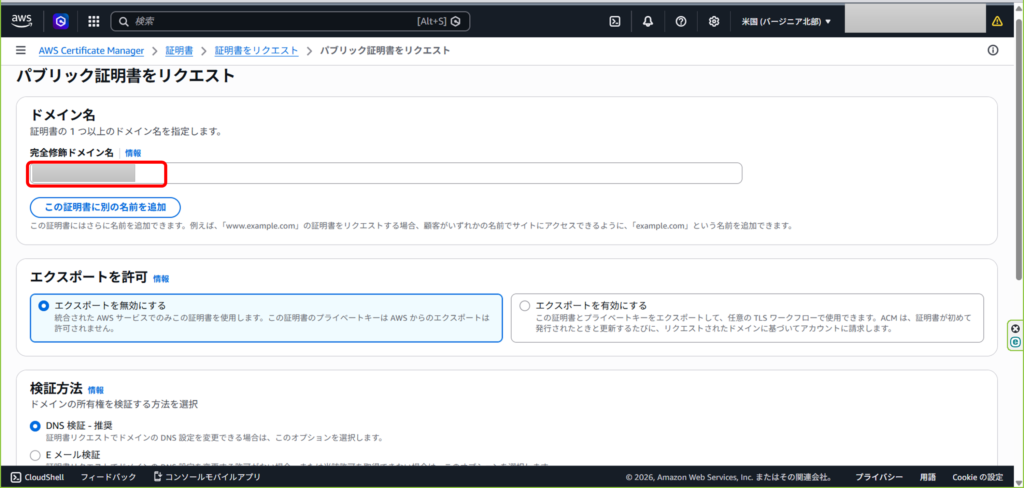The width and height of the screenshot is (1024, 488).
Task: Open CloudShell from the top bar icon
Action: click(x=615, y=21)
